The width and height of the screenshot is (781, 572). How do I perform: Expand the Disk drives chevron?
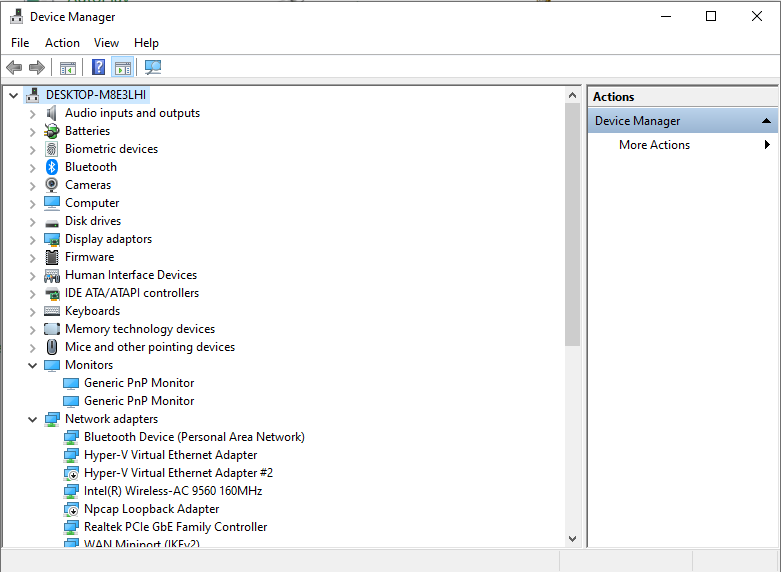[x=32, y=222]
